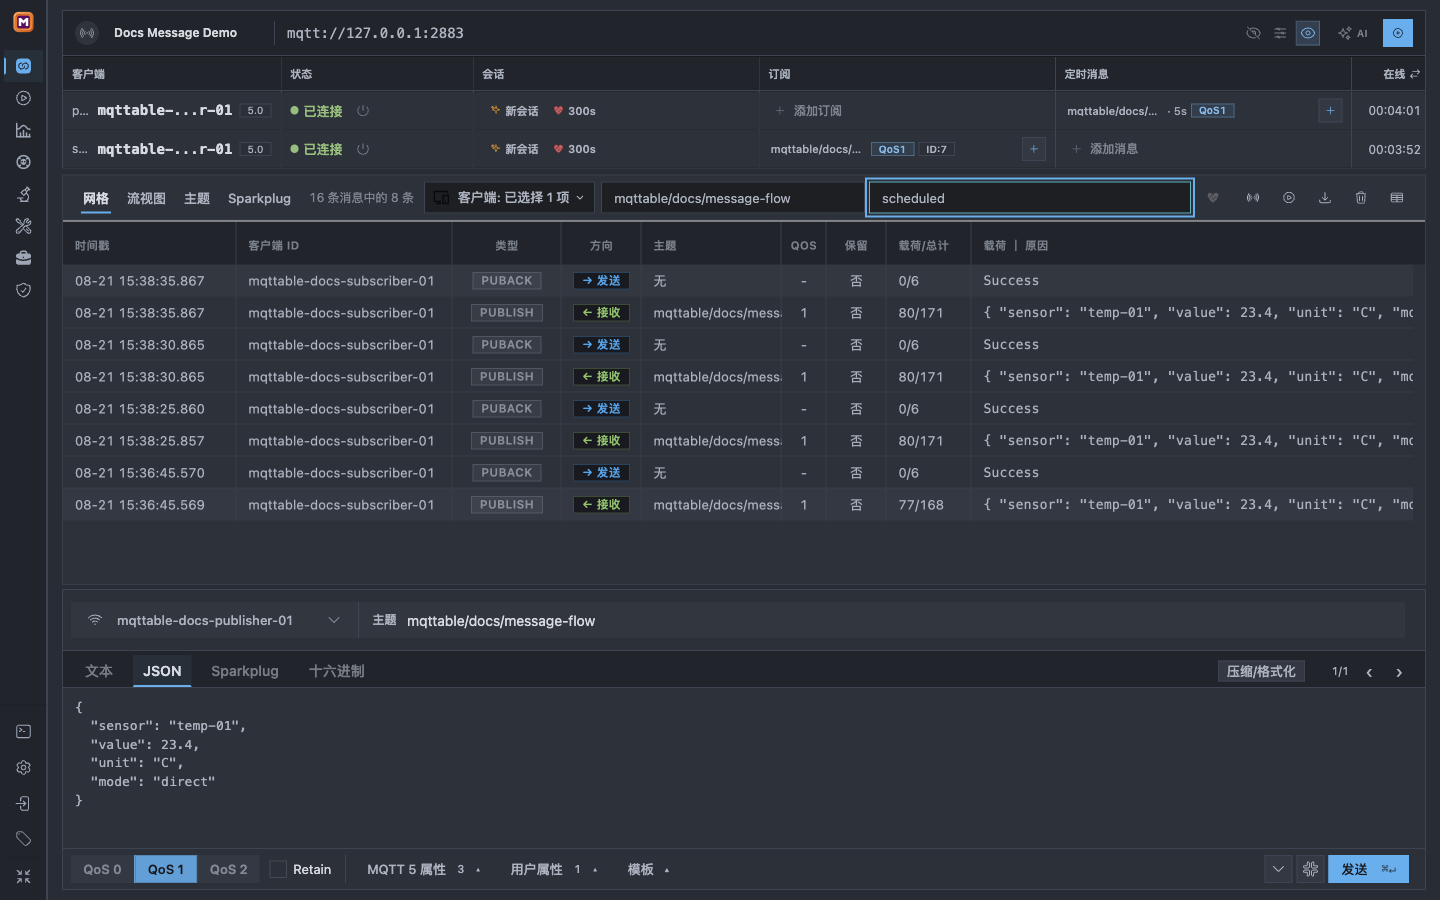Open the briefcase sidebar icon

tap(24, 258)
